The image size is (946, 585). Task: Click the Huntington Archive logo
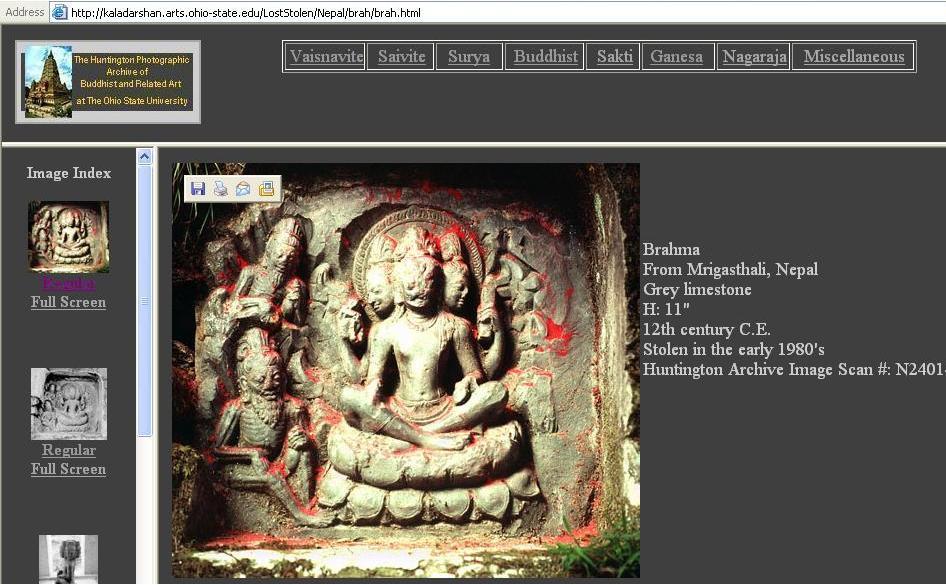pyautogui.click(x=108, y=82)
